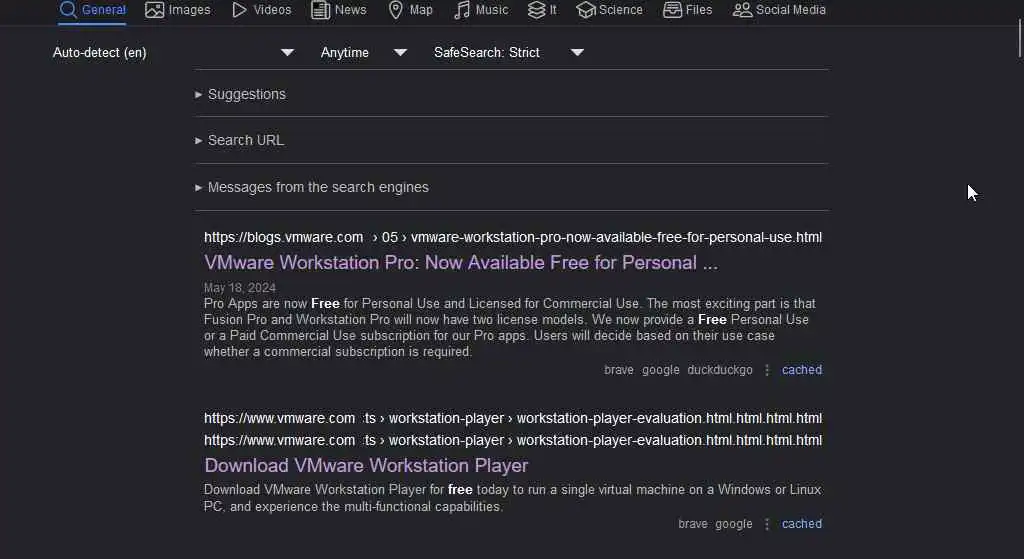The height and width of the screenshot is (559, 1024).
Task: Click the Map pin icon
Action: (395, 10)
